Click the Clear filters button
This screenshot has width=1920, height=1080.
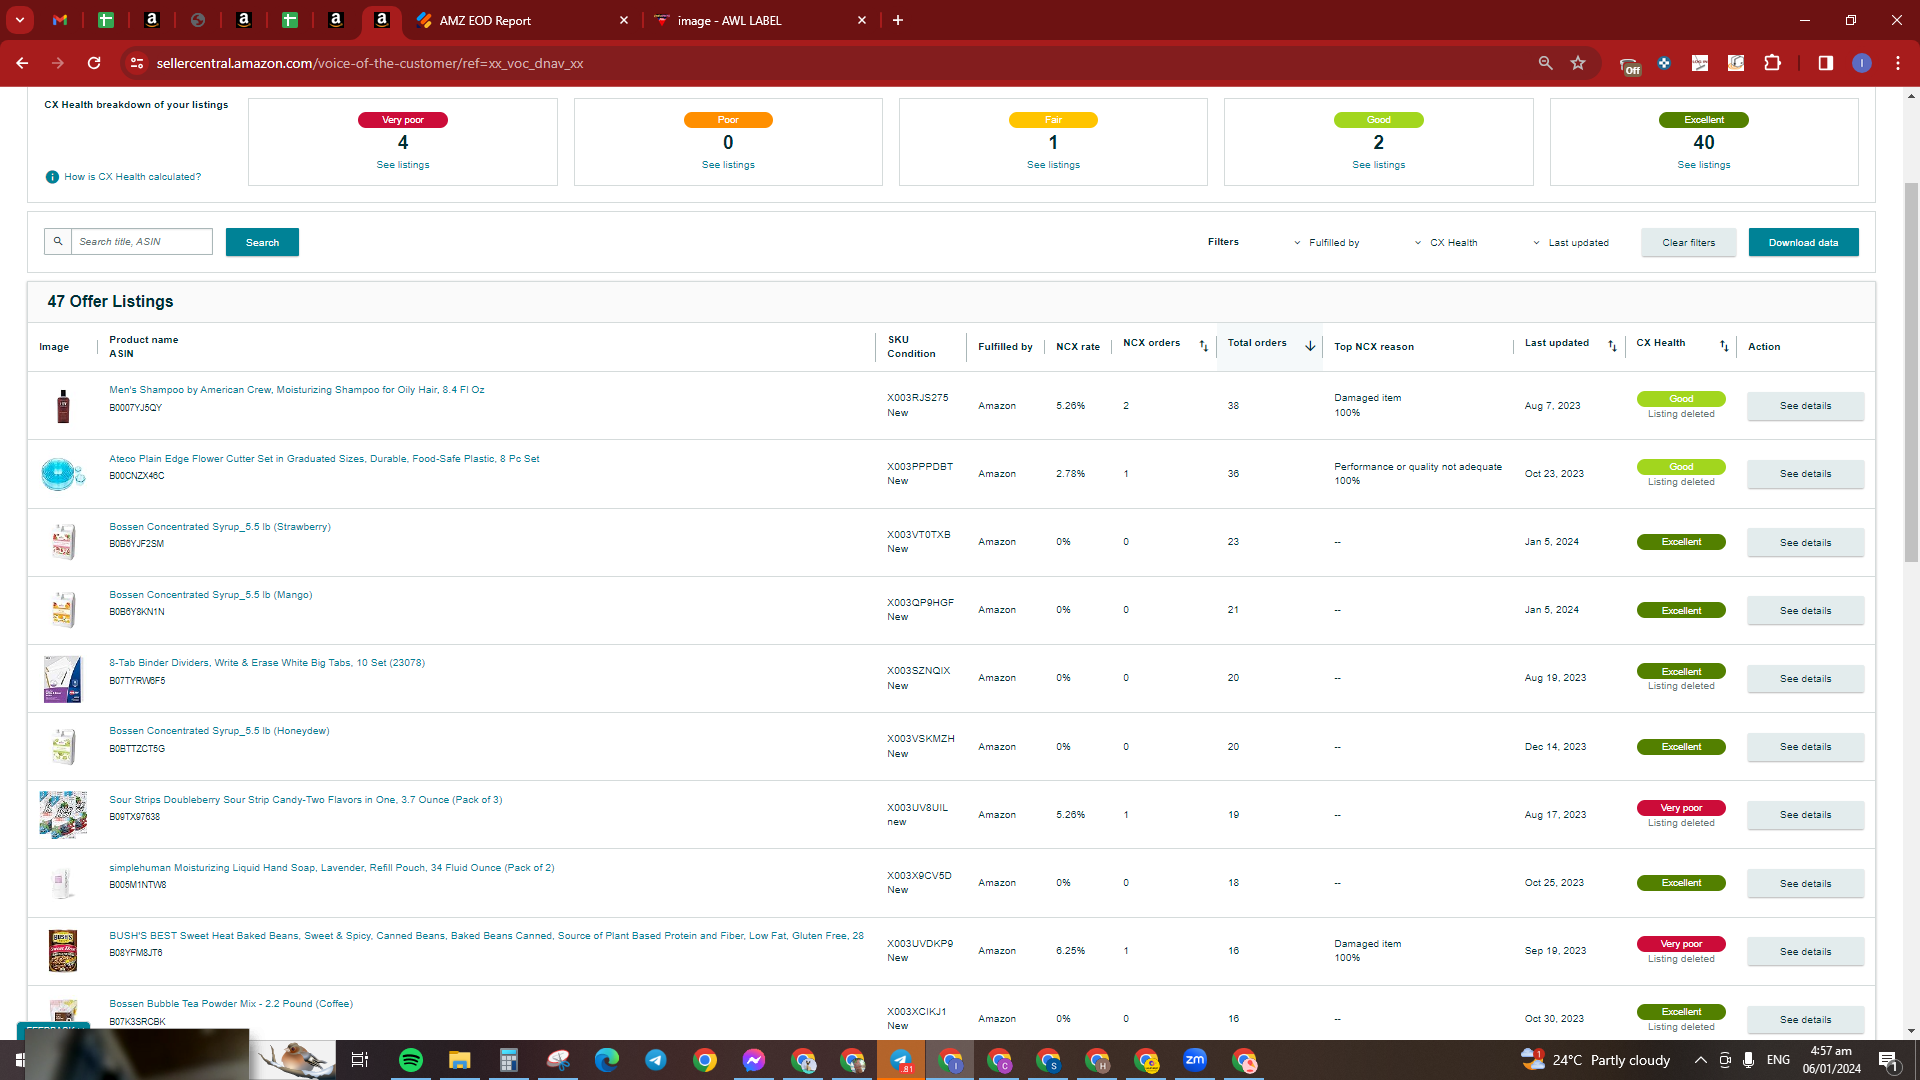(x=1688, y=242)
